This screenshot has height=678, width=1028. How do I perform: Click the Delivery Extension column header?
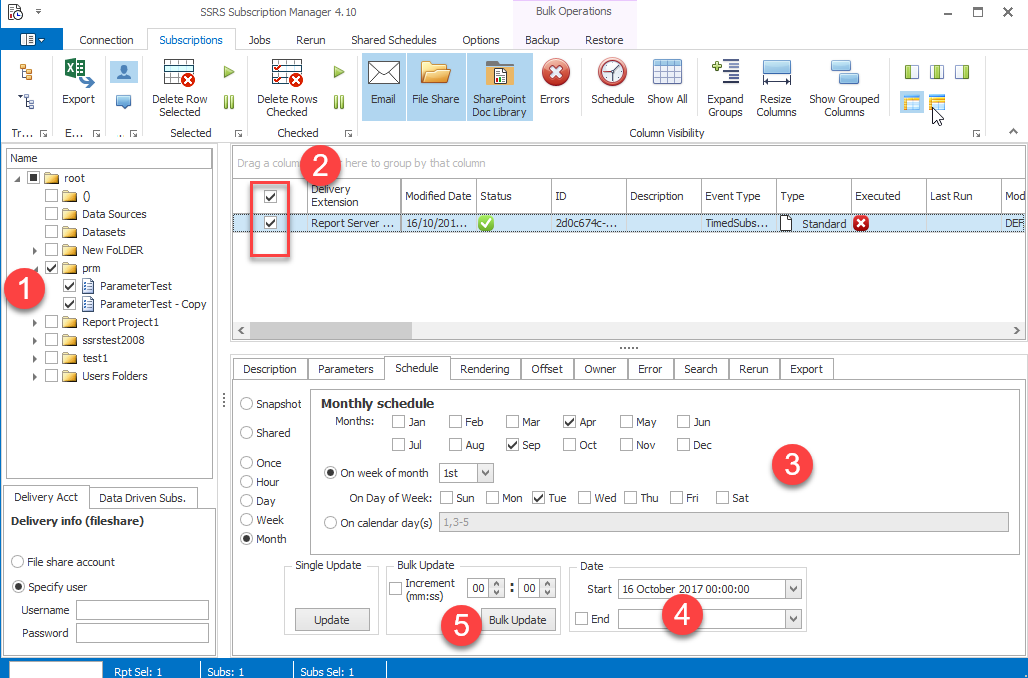354,195
